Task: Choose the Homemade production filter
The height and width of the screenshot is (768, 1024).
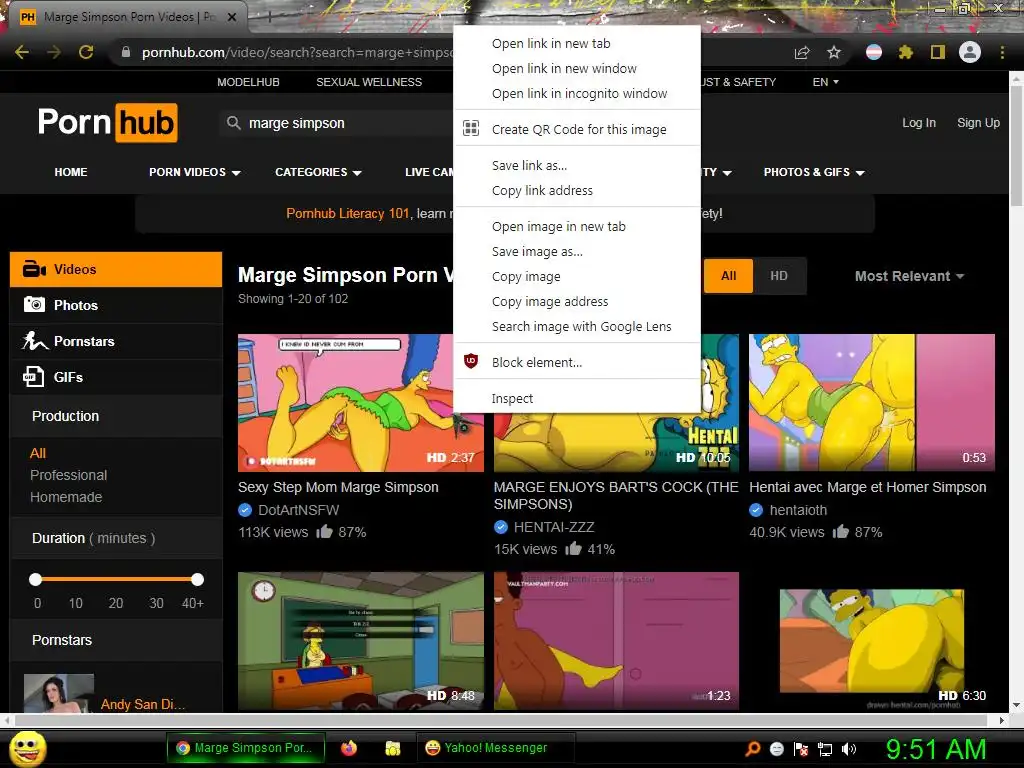Action: click(66, 497)
